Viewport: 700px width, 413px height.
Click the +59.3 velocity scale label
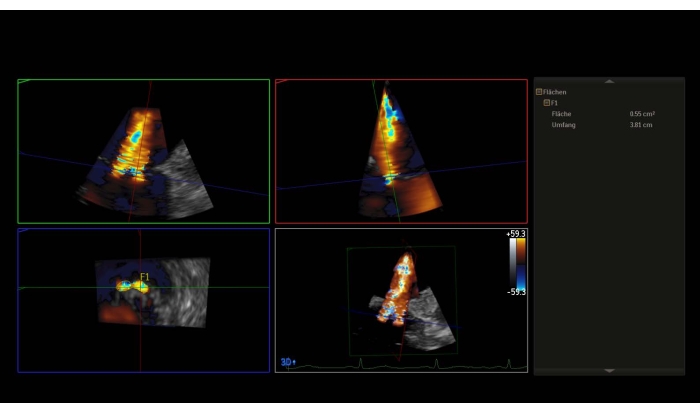click(x=517, y=234)
